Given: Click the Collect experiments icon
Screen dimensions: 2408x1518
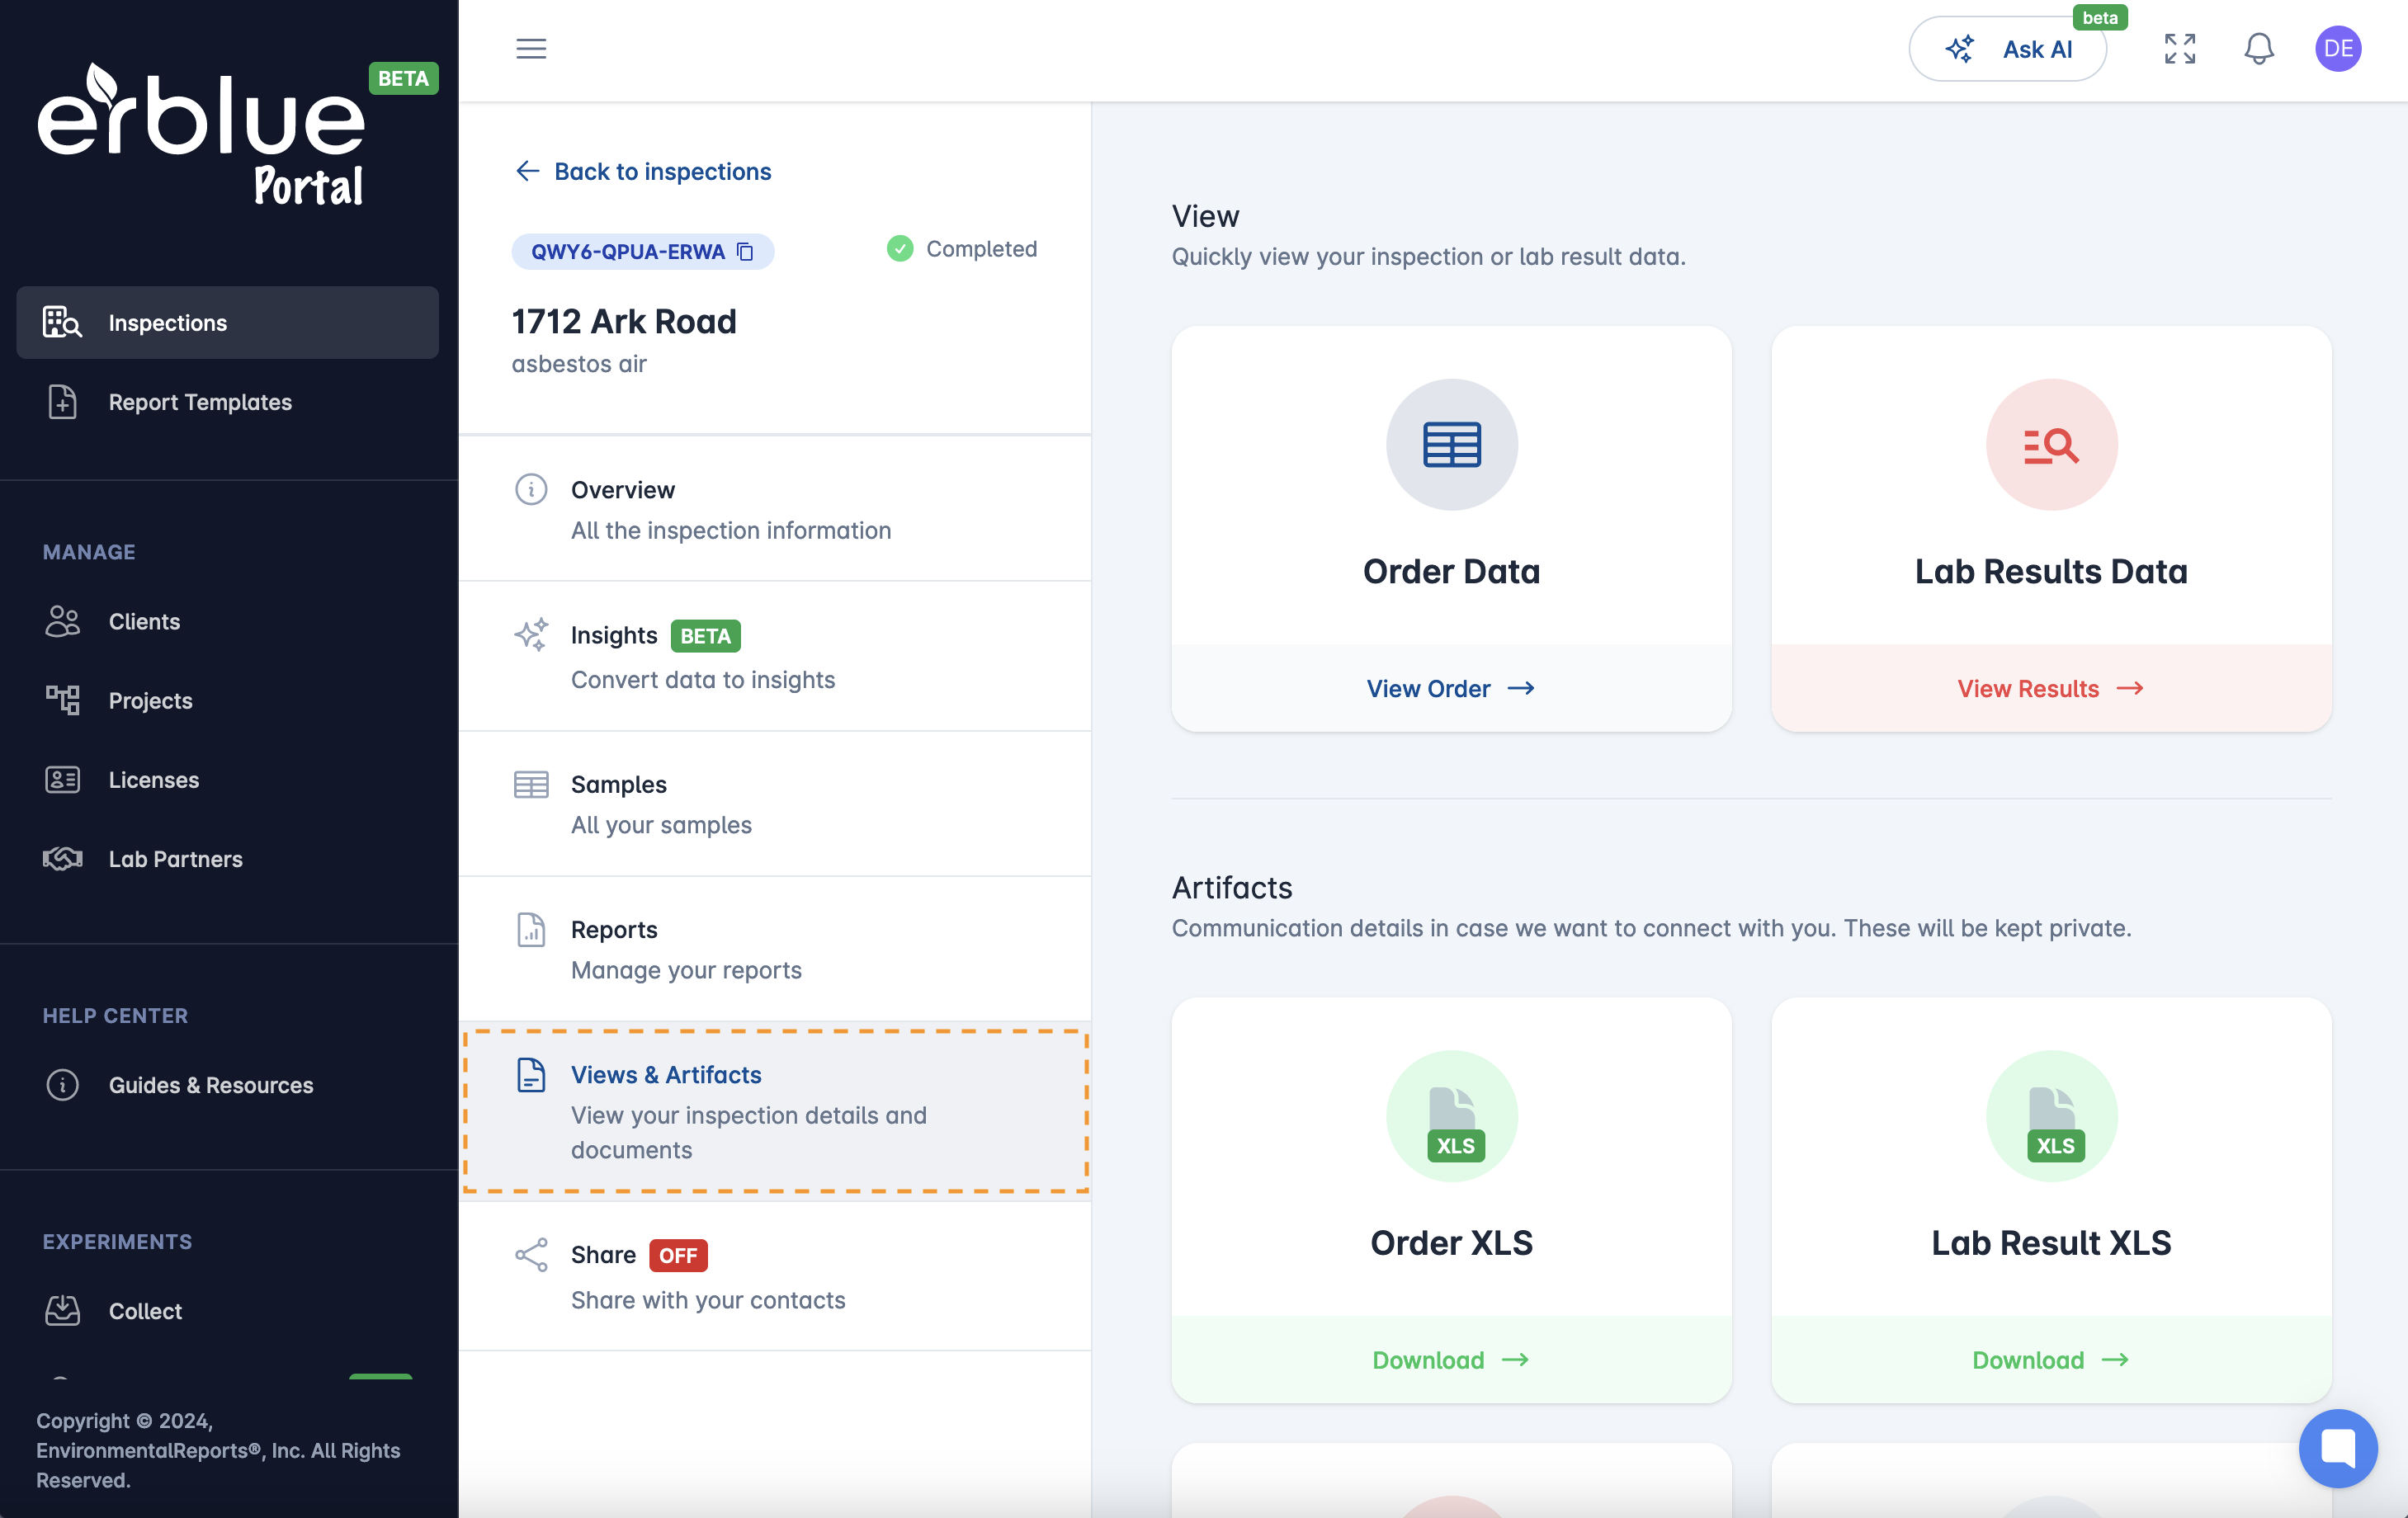Looking at the screenshot, I should point(61,1310).
